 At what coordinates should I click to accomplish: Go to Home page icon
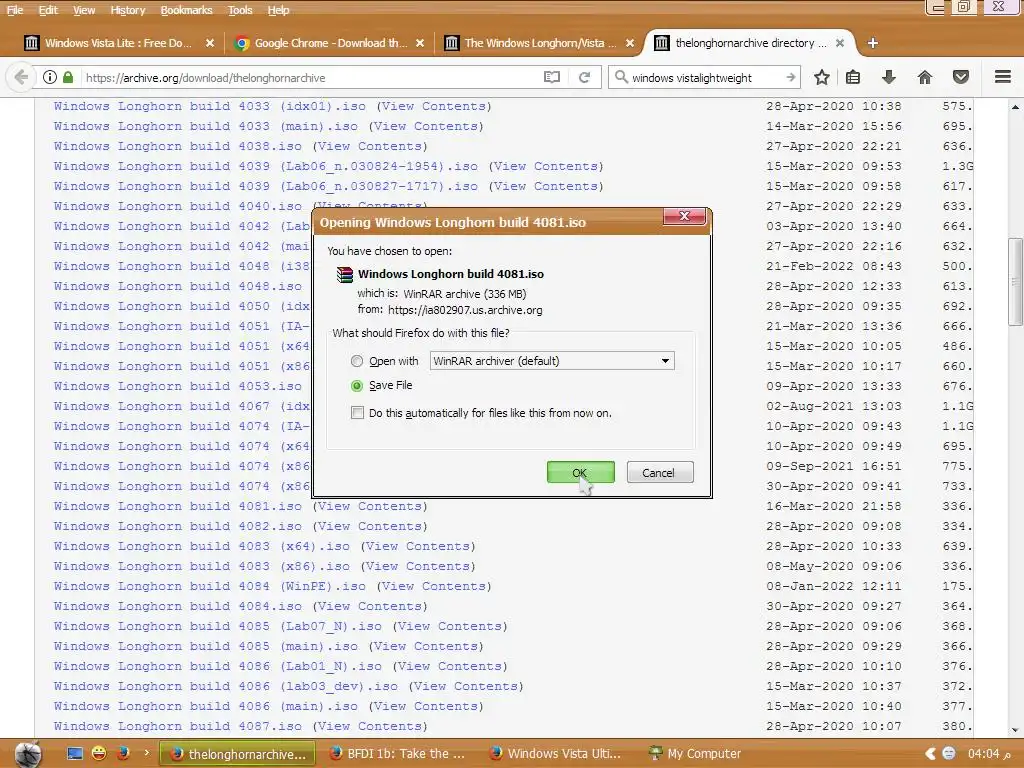tap(925, 77)
